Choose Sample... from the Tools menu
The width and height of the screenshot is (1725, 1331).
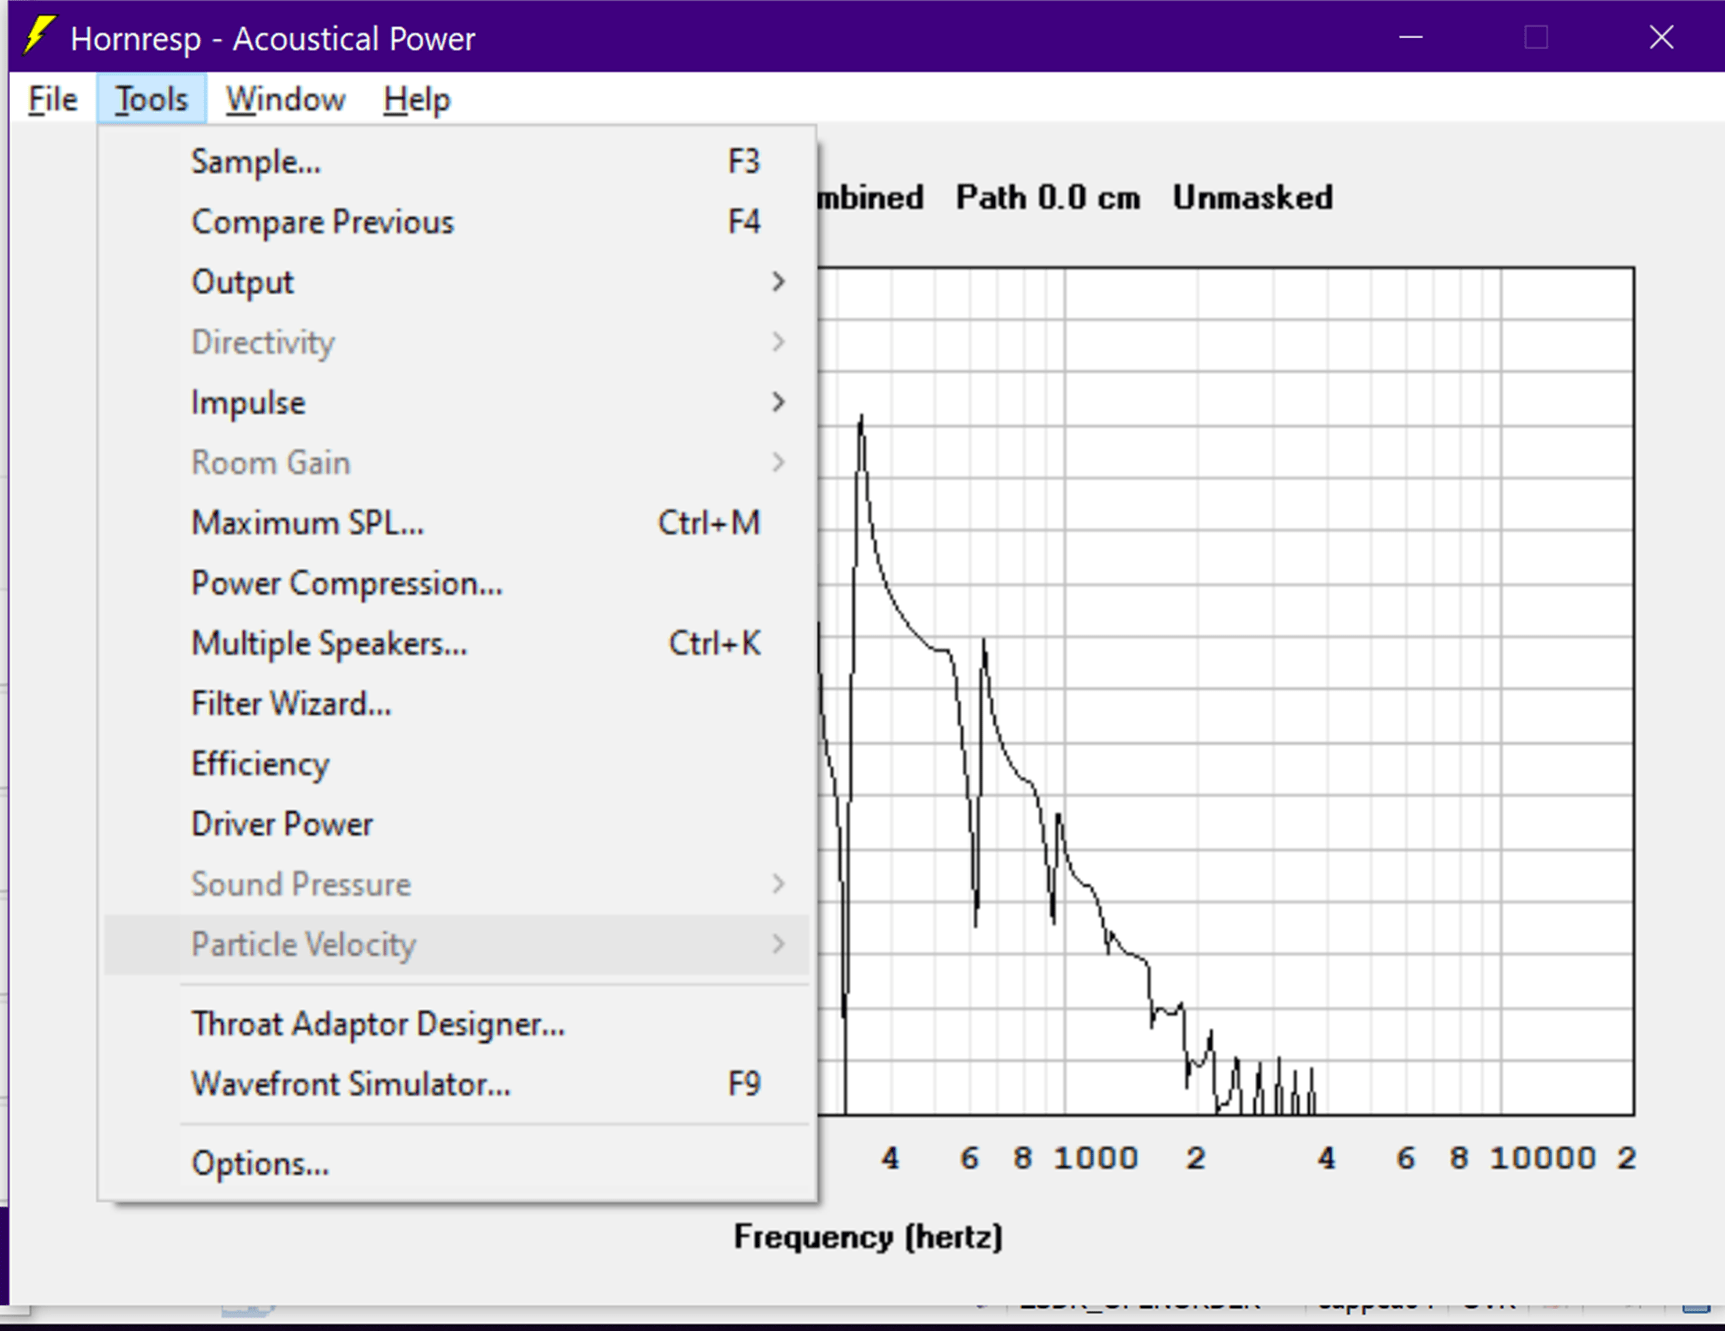457,162
